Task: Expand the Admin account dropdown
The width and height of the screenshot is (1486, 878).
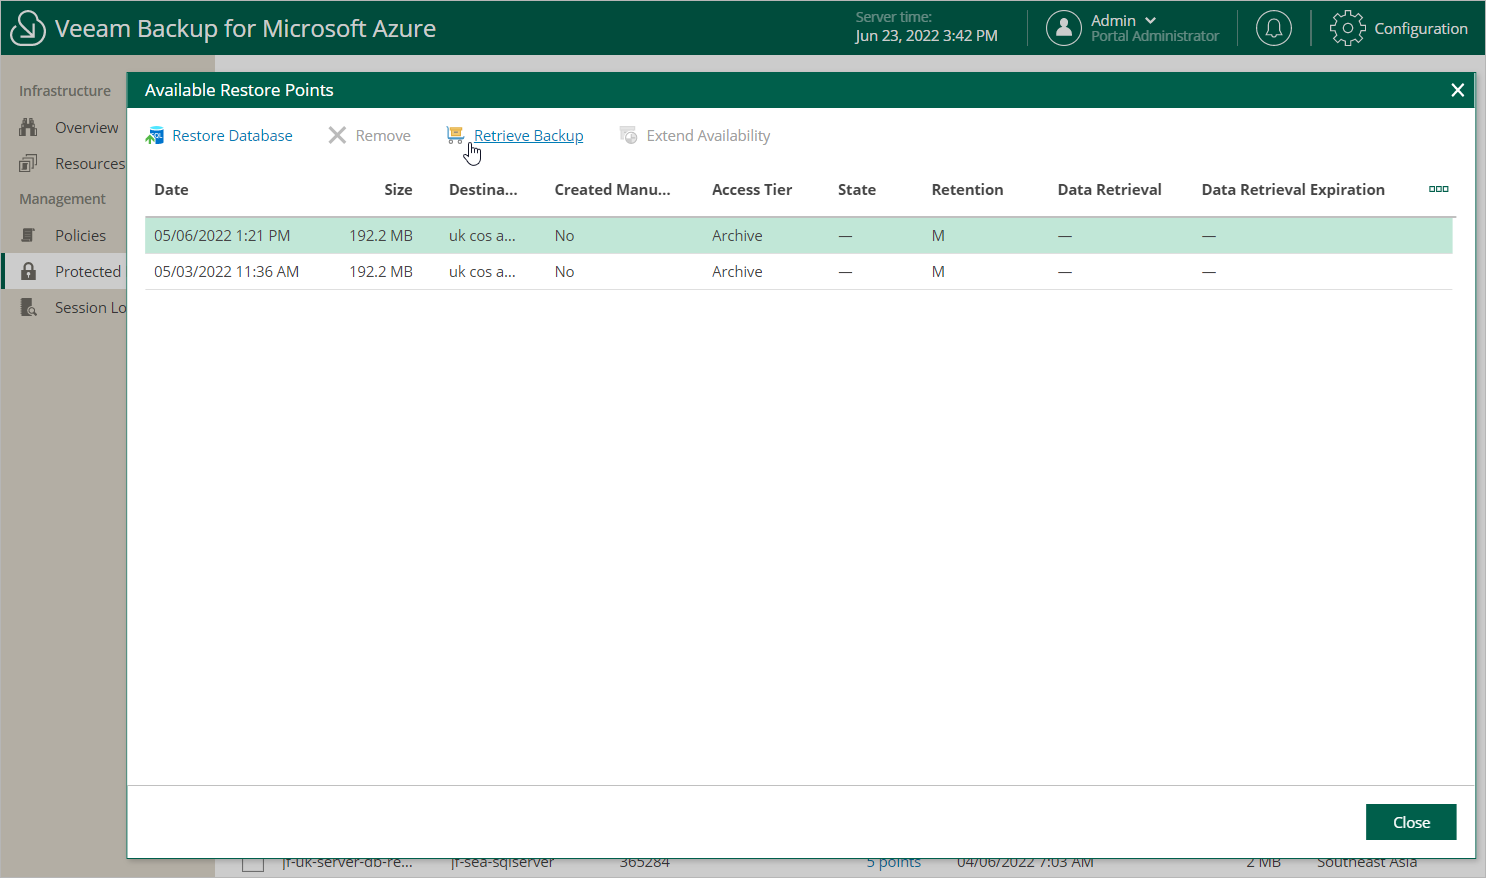Action: click(x=1150, y=20)
